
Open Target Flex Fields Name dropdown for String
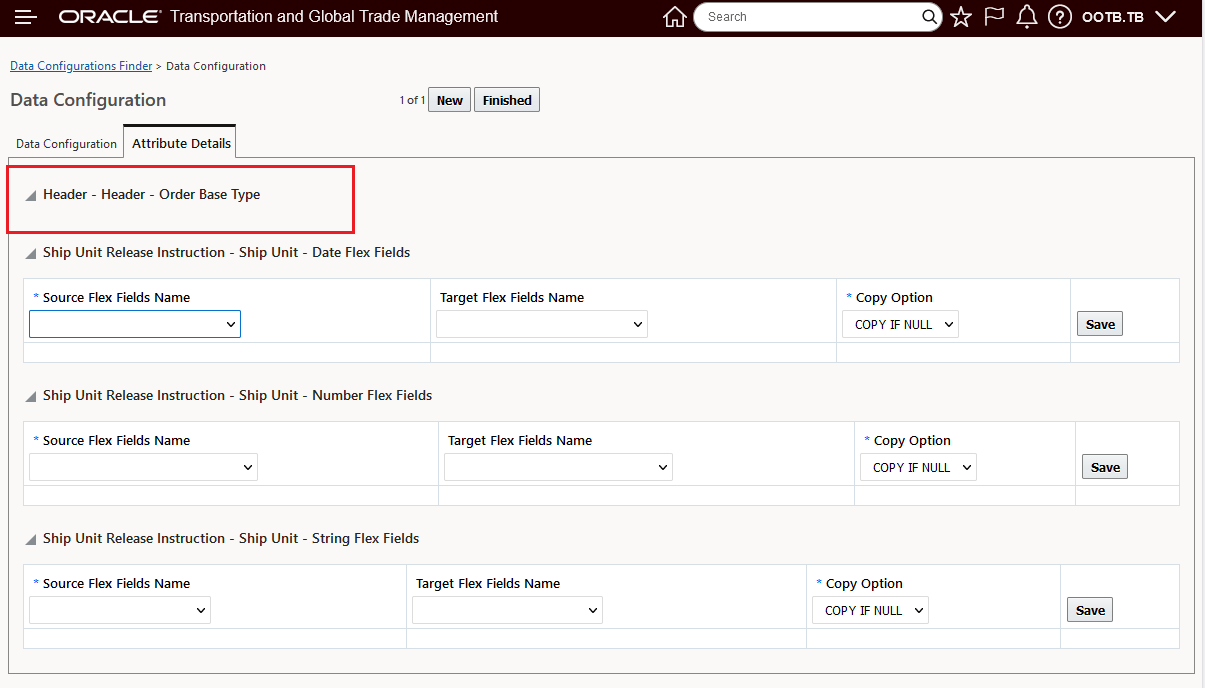tap(507, 610)
